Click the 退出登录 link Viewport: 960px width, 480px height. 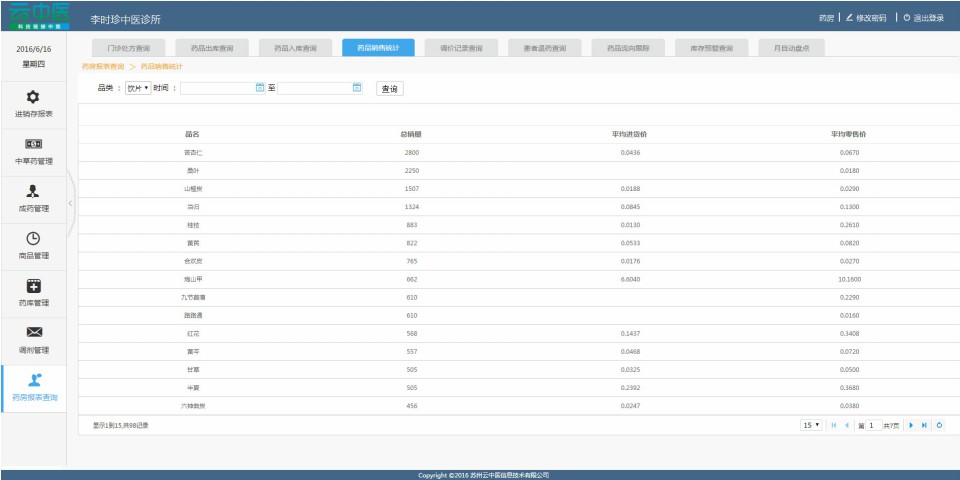(x=922, y=18)
